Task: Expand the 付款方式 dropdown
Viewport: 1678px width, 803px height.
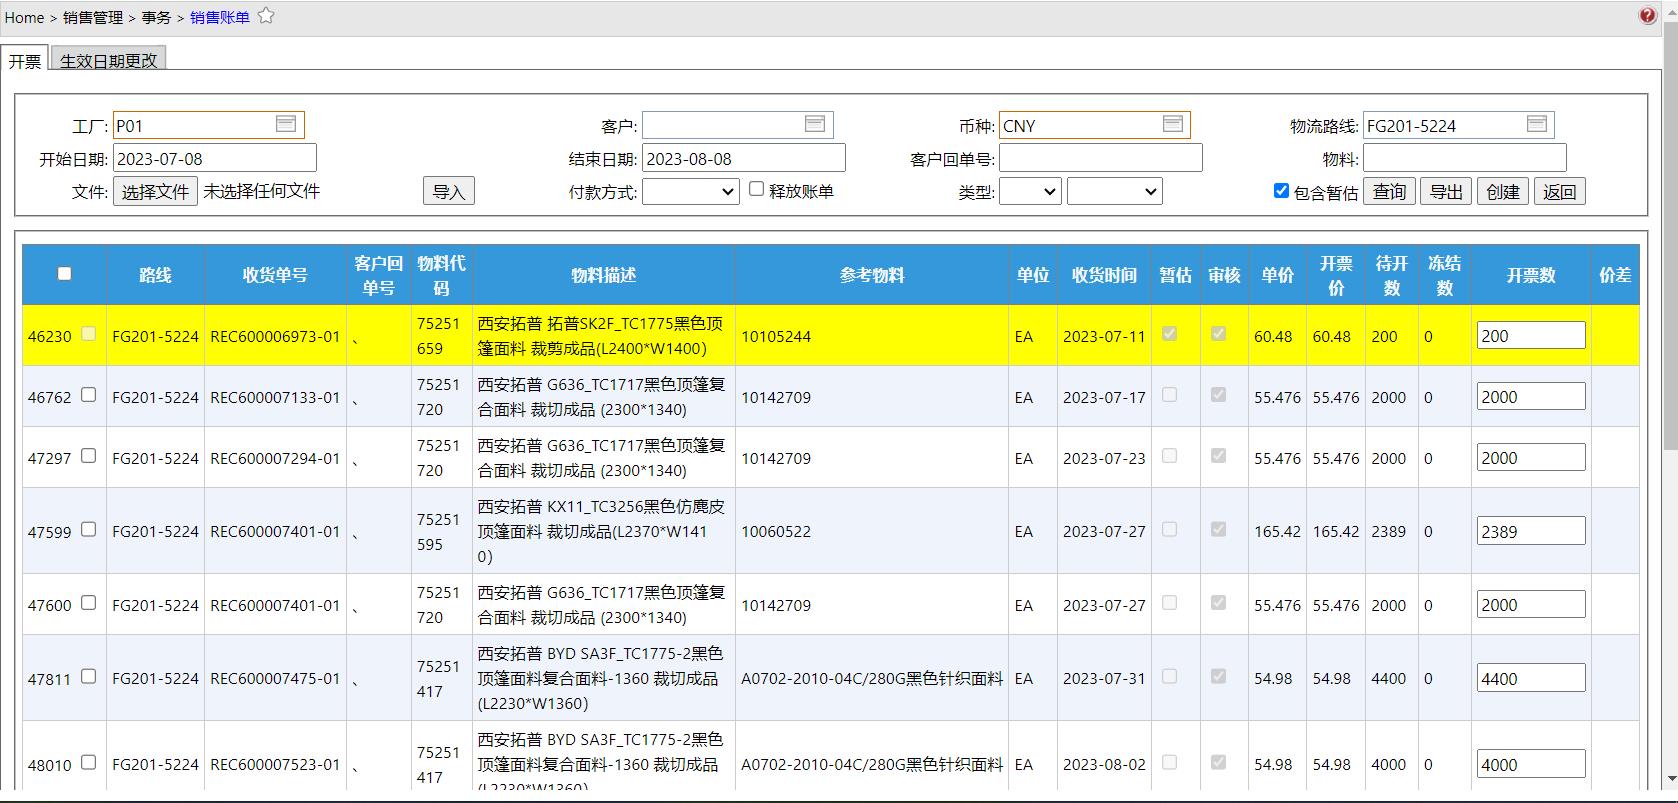Action: coord(690,191)
